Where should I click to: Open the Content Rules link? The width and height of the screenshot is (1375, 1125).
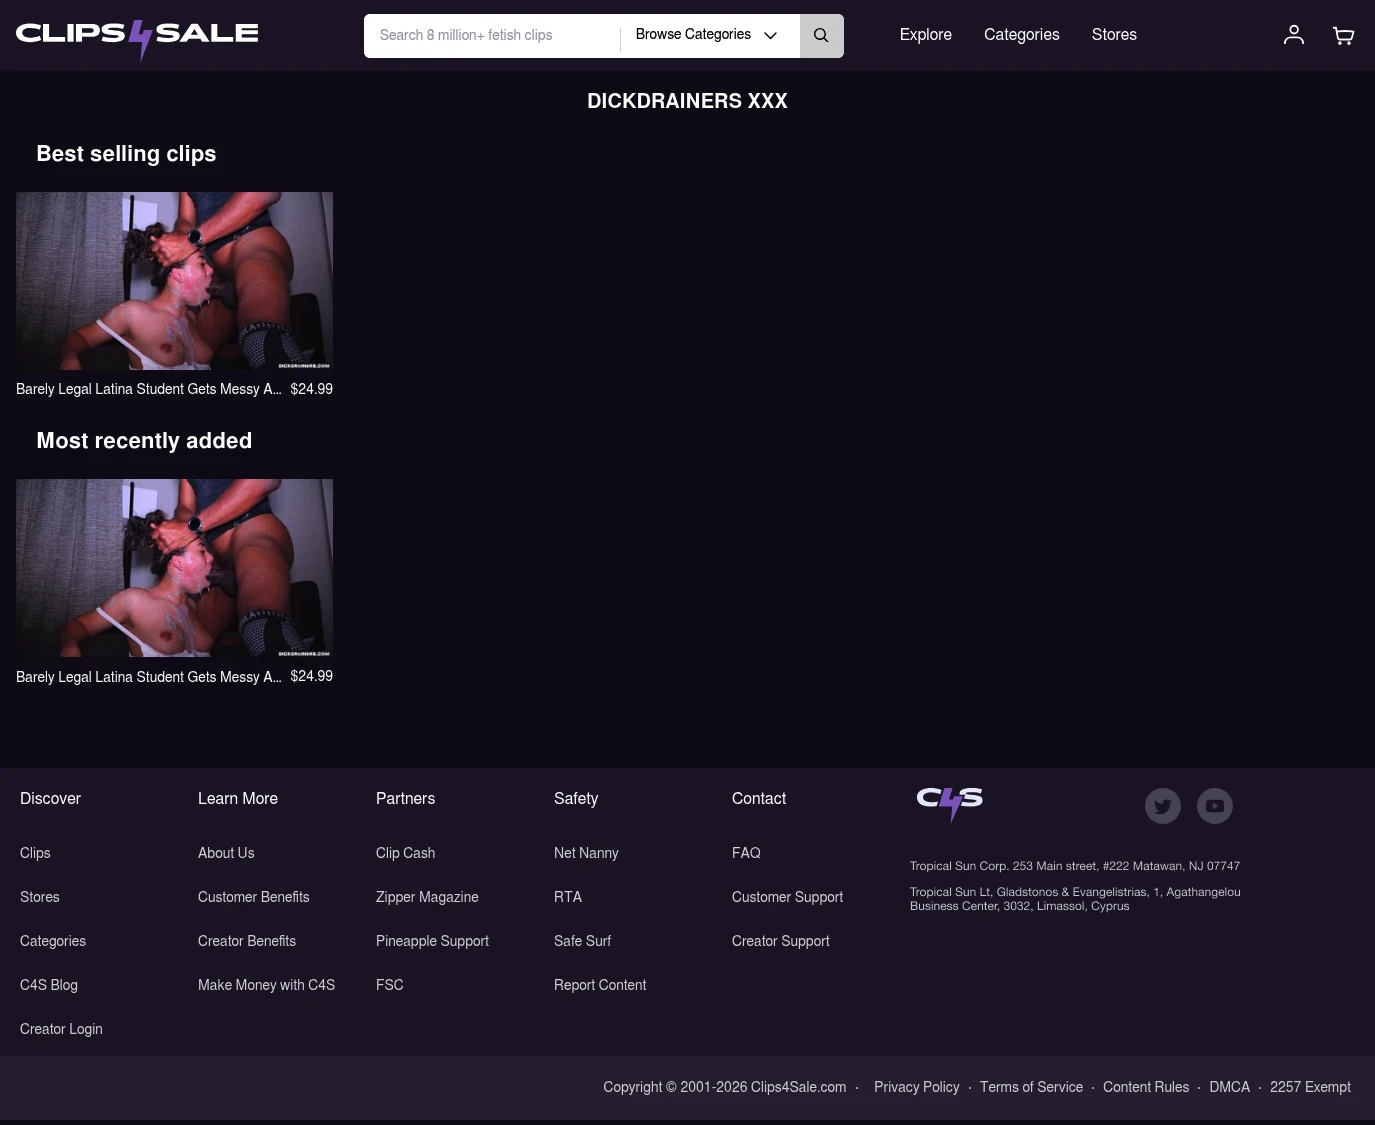coord(1146,1087)
